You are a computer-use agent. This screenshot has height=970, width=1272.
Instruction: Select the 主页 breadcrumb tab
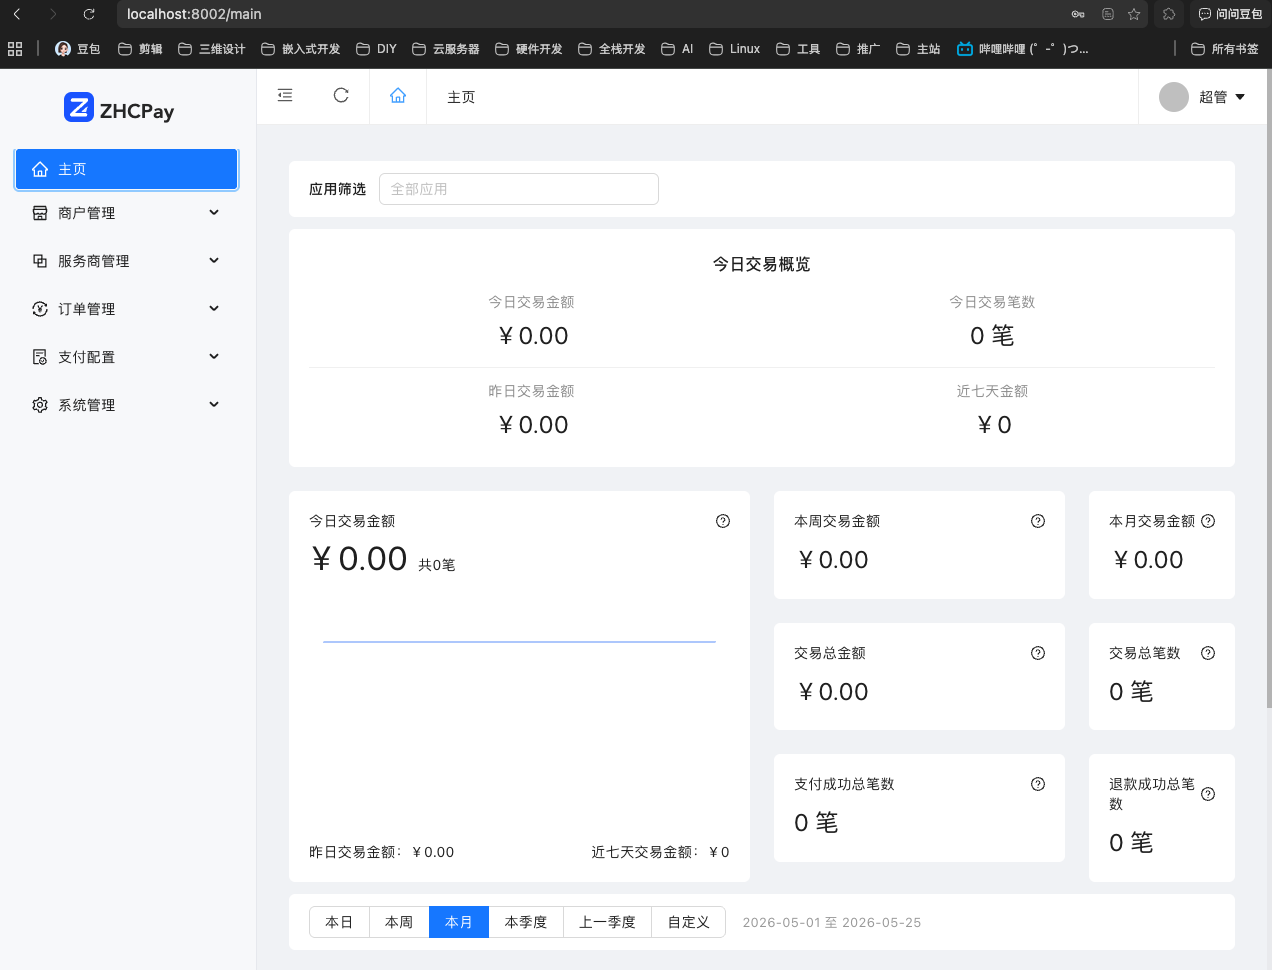pyautogui.click(x=461, y=97)
